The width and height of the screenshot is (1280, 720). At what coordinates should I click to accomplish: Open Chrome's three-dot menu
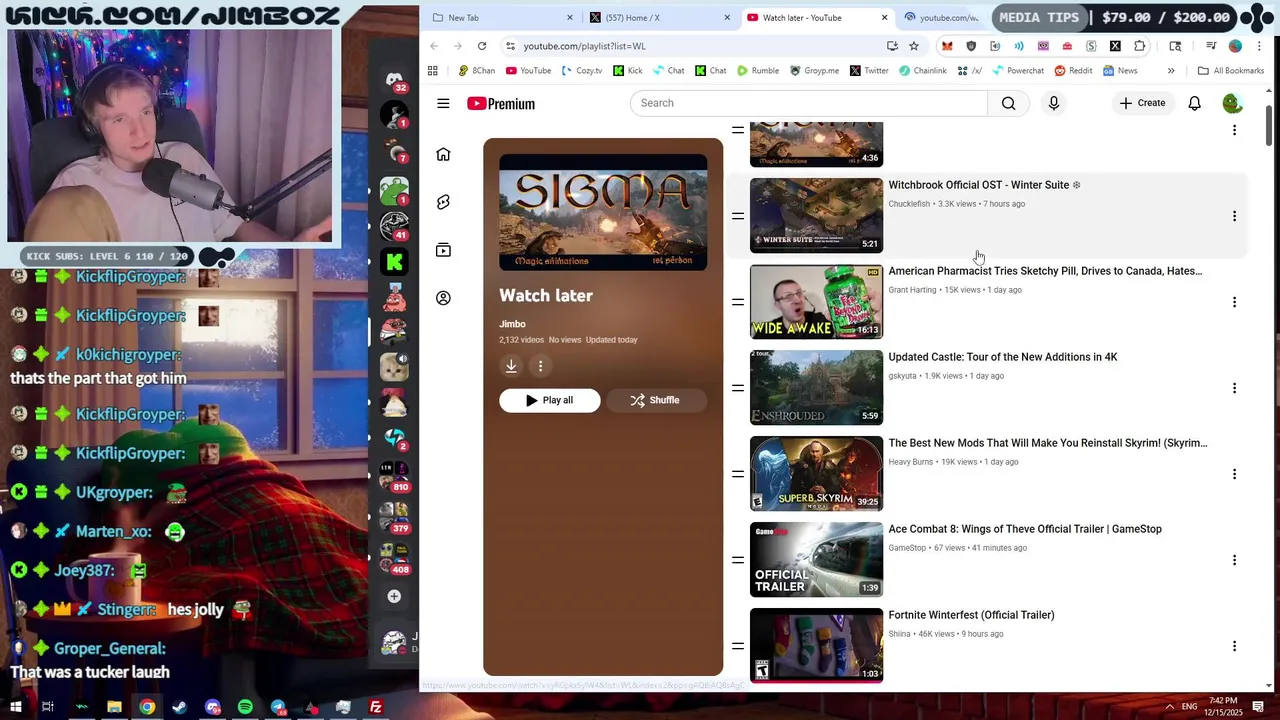pos(1259,46)
